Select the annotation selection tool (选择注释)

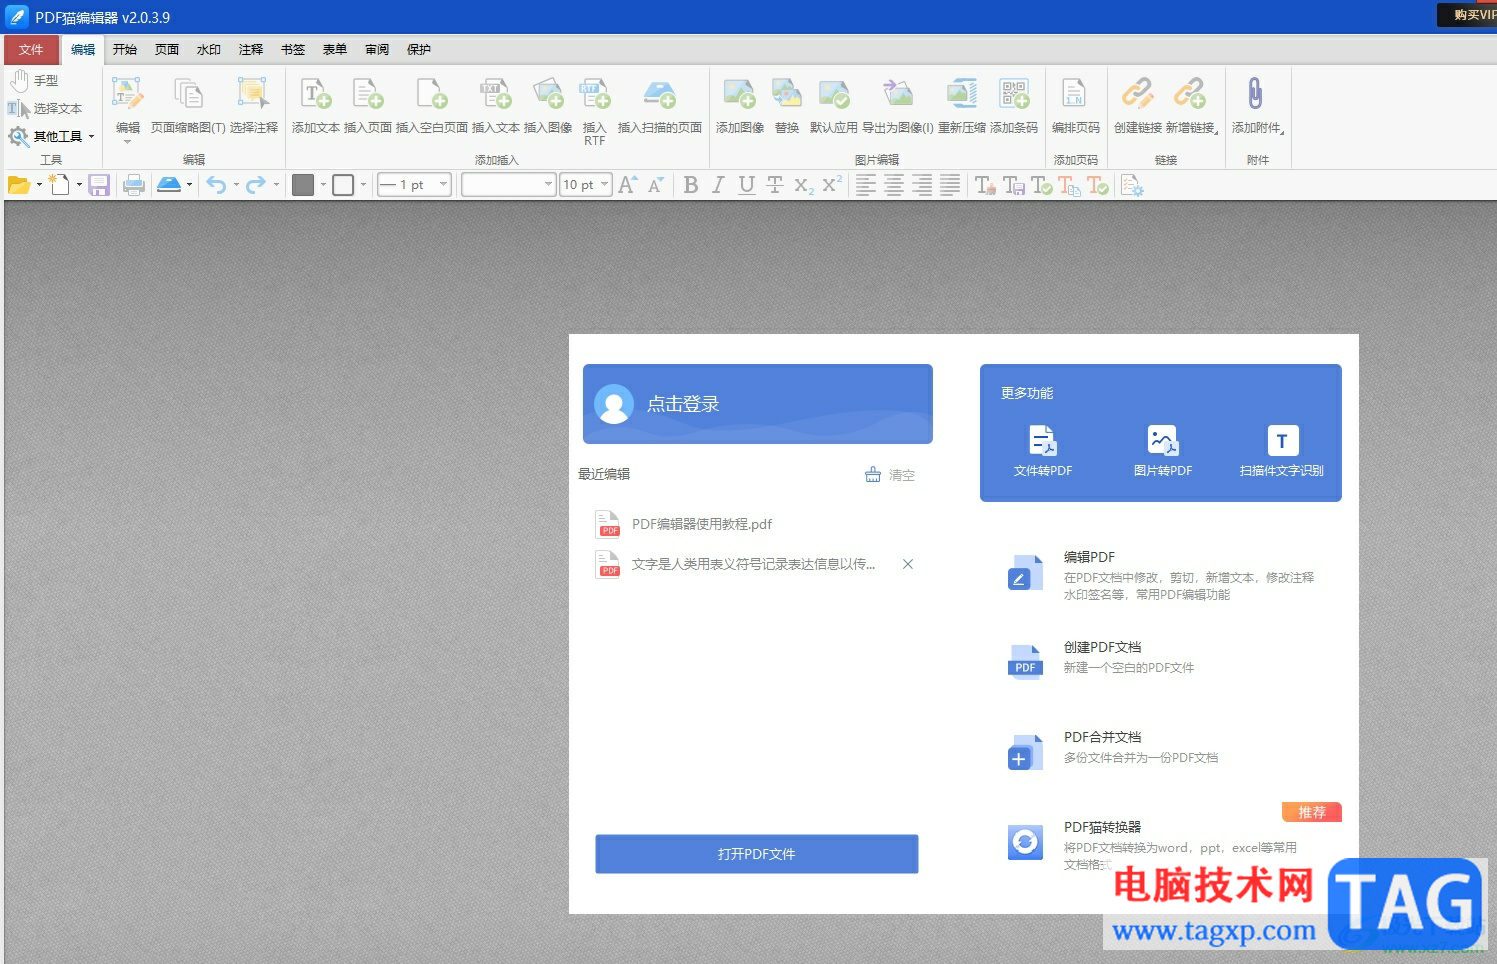click(254, 106)
